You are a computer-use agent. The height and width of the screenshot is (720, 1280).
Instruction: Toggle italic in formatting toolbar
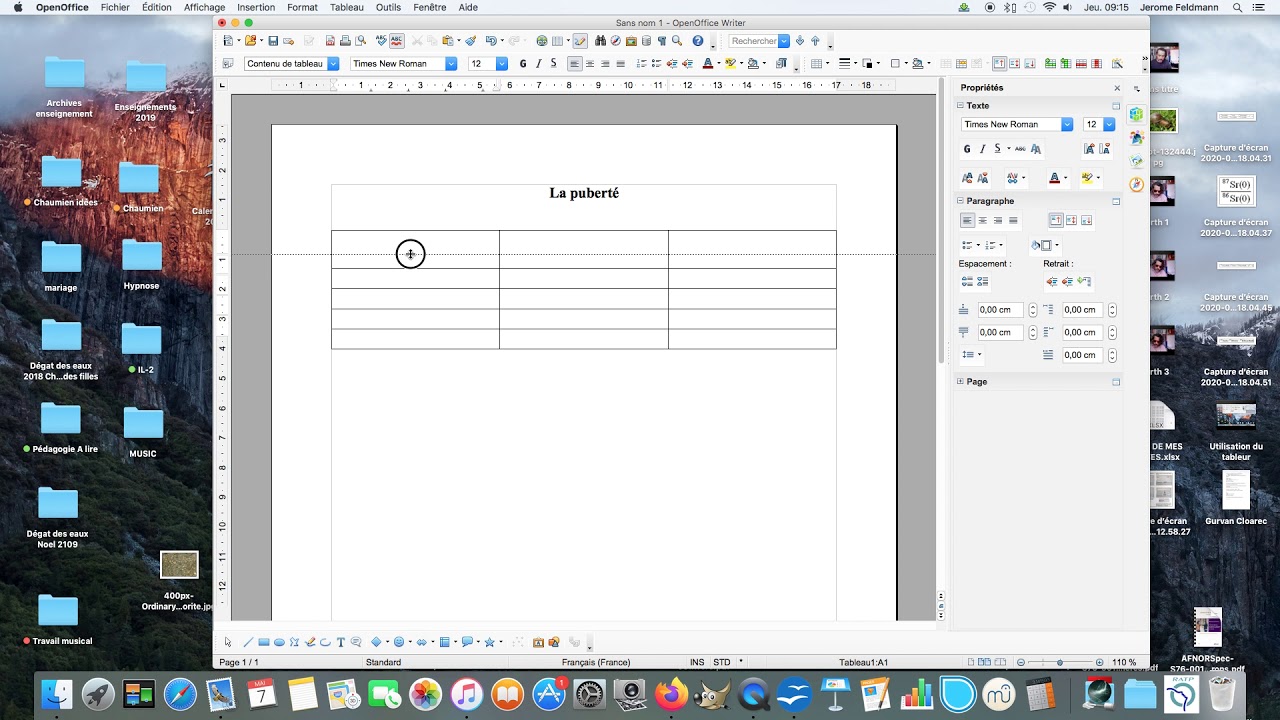[538, 64]
